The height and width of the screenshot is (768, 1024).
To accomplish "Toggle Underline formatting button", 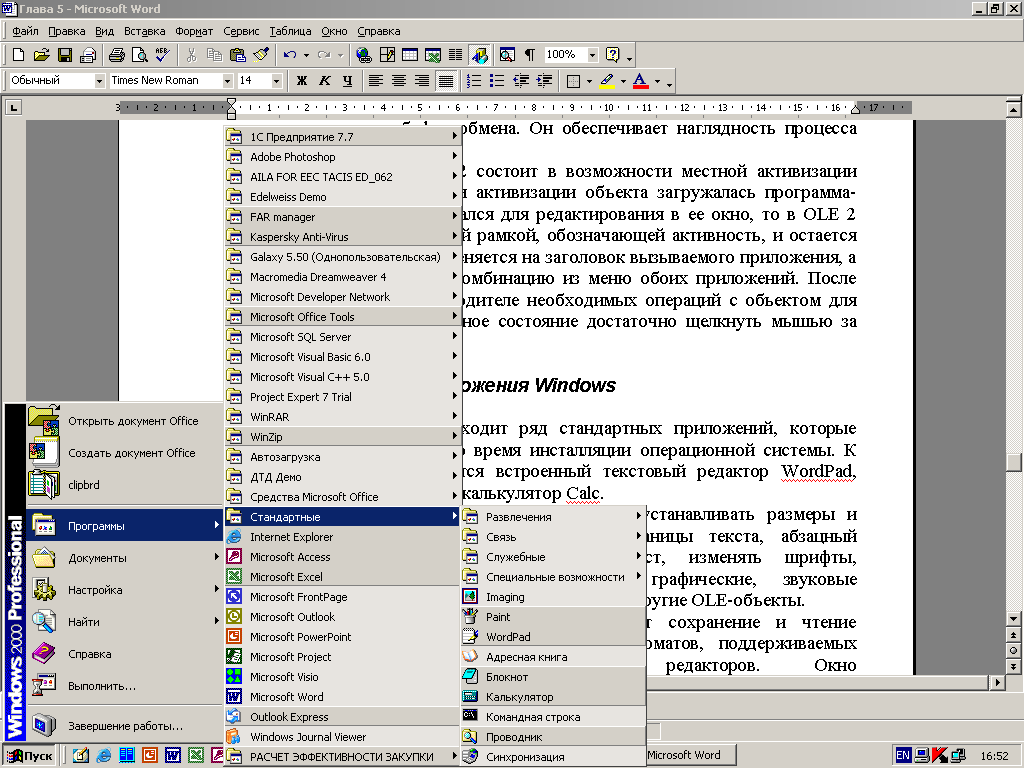I will point(347,80).
